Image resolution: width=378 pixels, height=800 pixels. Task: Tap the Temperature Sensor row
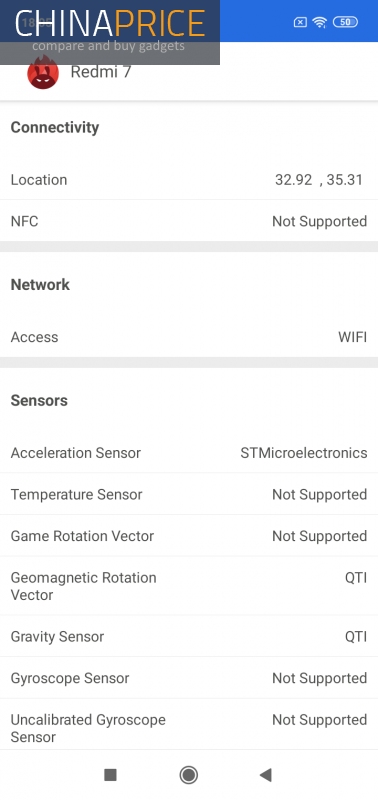click(189, 494)
